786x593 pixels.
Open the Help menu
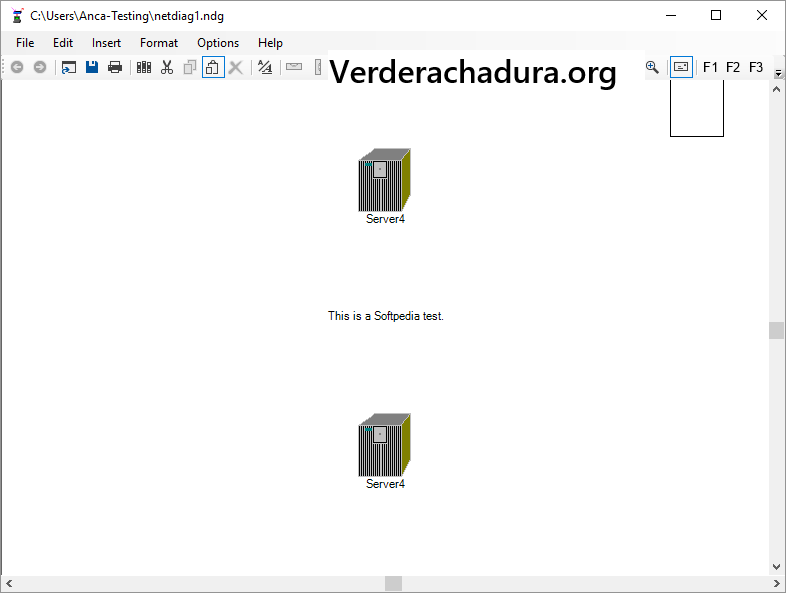point(270,43)
